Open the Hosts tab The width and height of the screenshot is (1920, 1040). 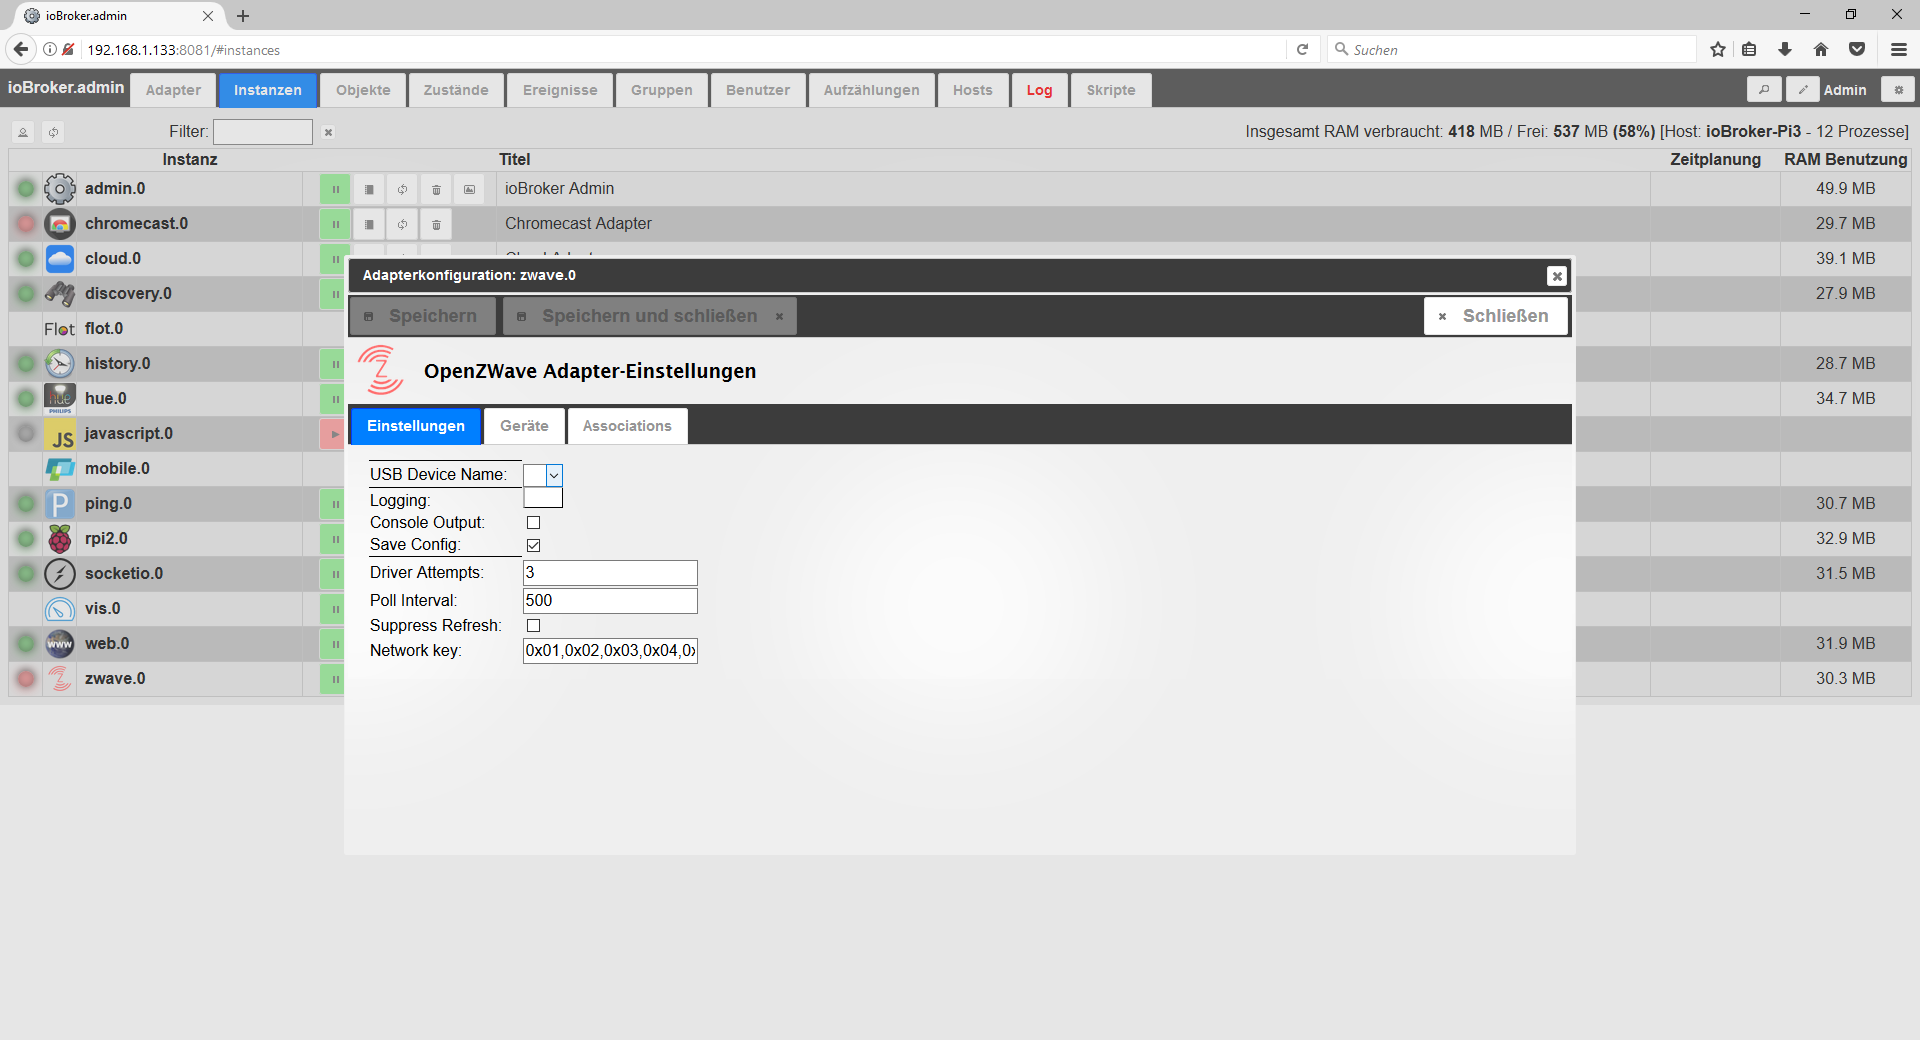click(972, 90)
